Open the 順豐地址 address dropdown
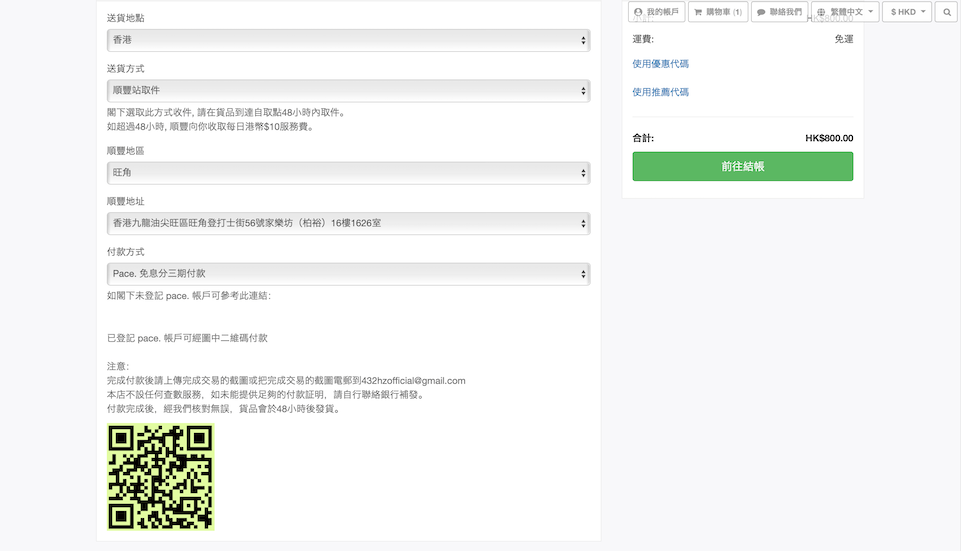 (348, 223)
